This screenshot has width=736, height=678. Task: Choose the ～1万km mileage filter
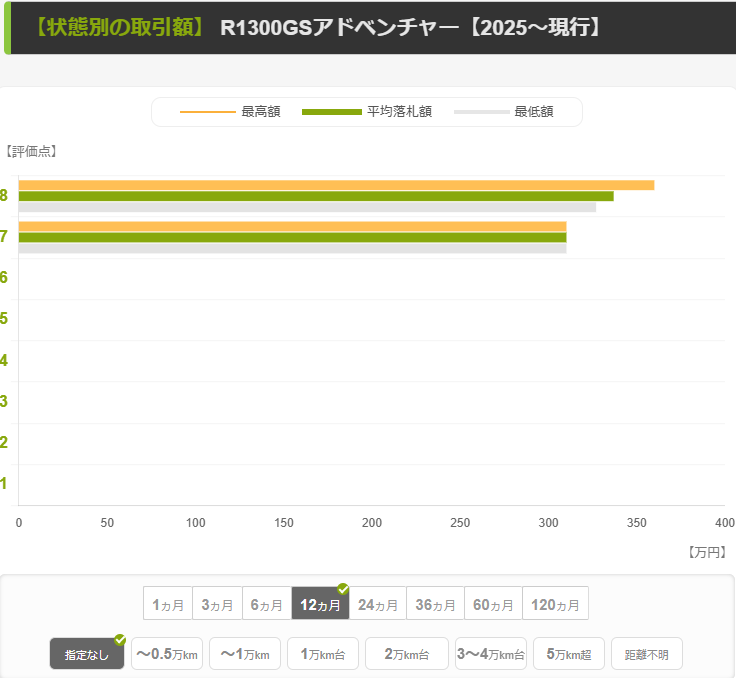click(x=245, y=654)
